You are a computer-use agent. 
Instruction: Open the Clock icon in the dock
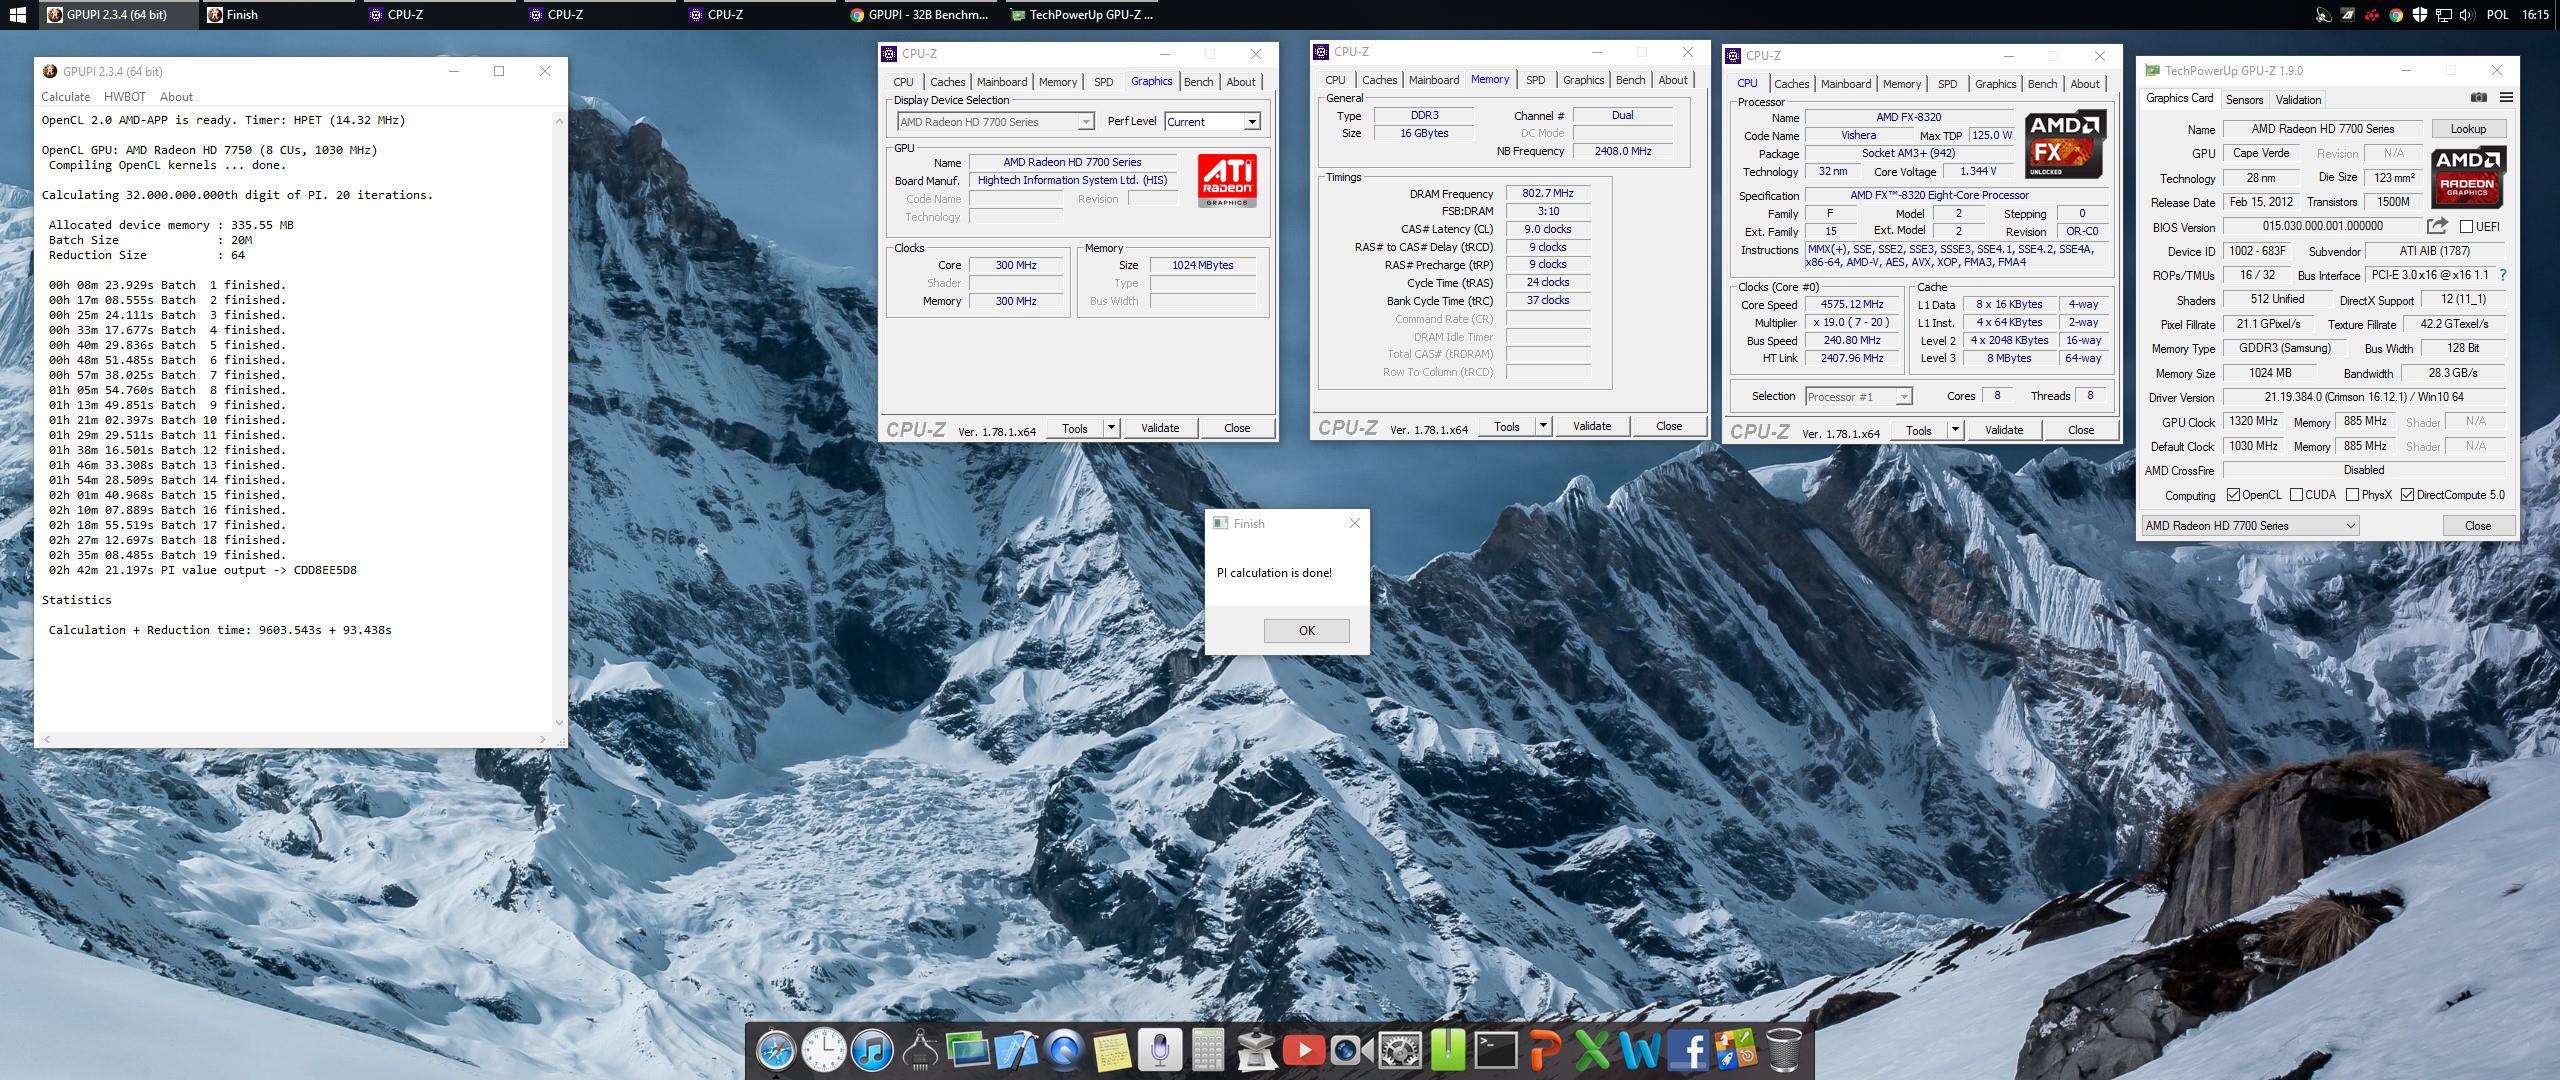tap(824, 1051)
